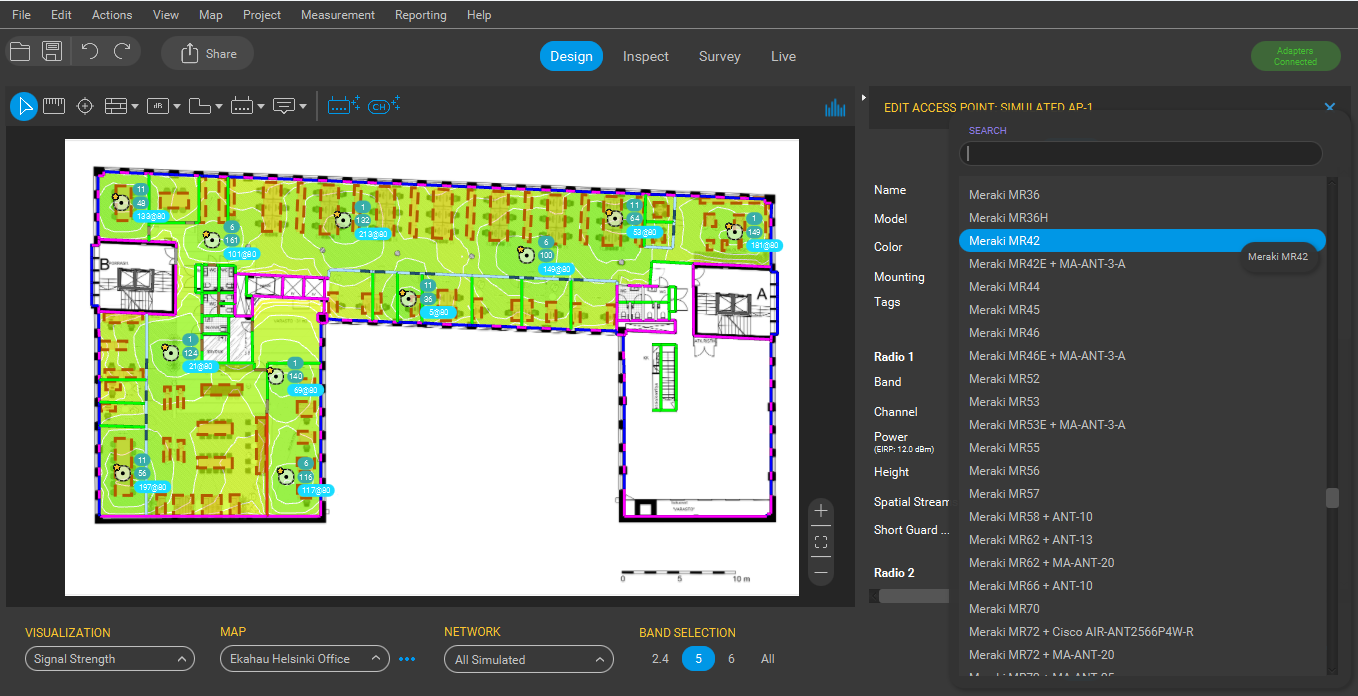Choose Meraki MR42 from the model list
The image size is (1358, 696).
point(1142,241)
